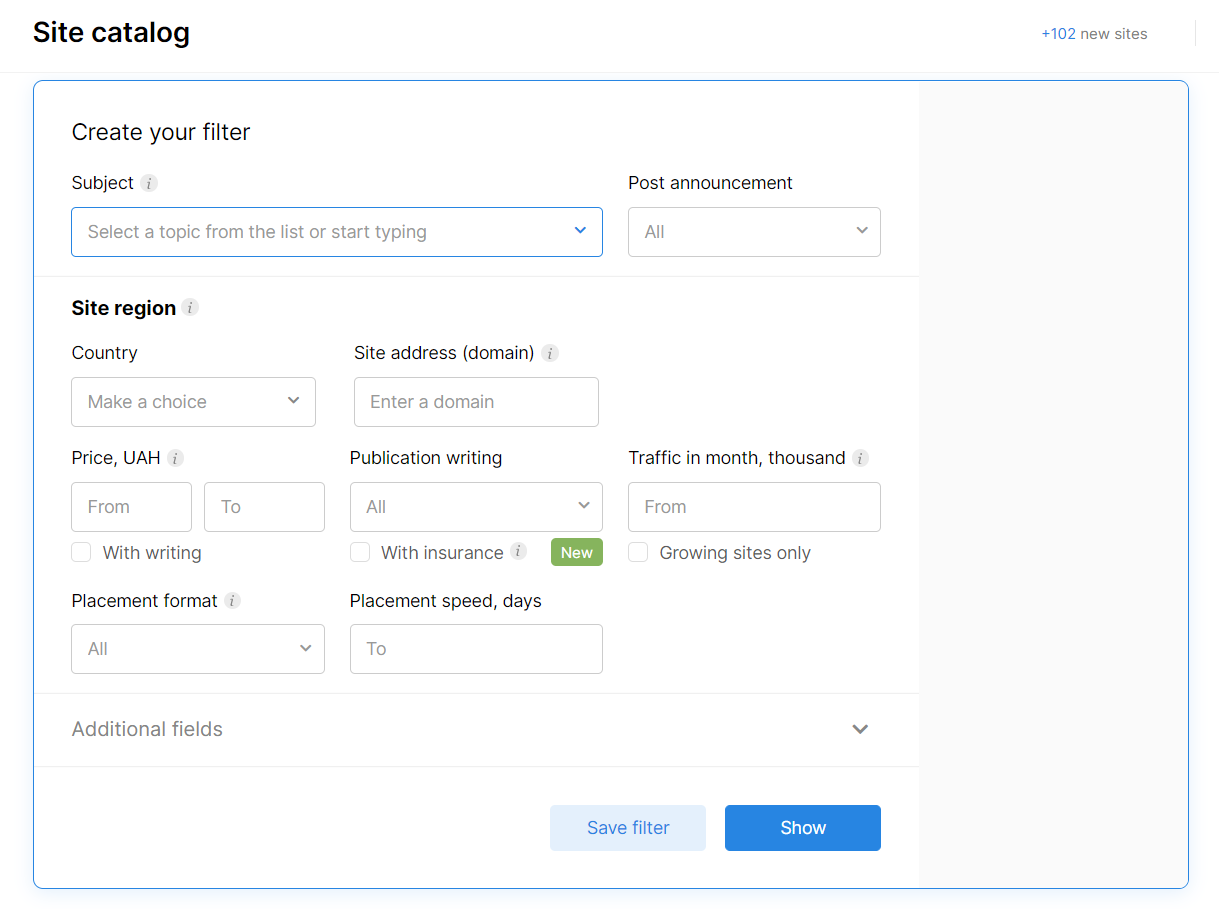Screen dimensions: 1219x909
Task: Click the Enter a domain input field
Action: pos(476,401)
